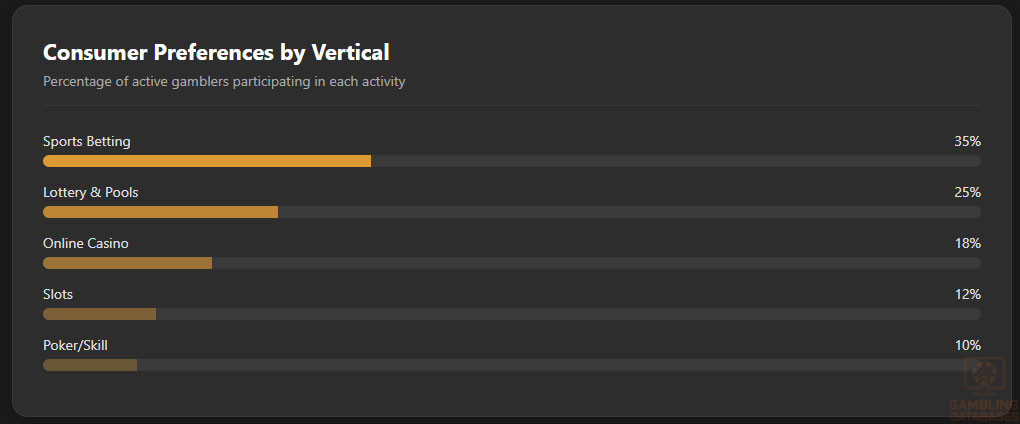Click the 25% value for Lottery & Pools
The image size is (1020, 424).
click(x=967, y=192)
